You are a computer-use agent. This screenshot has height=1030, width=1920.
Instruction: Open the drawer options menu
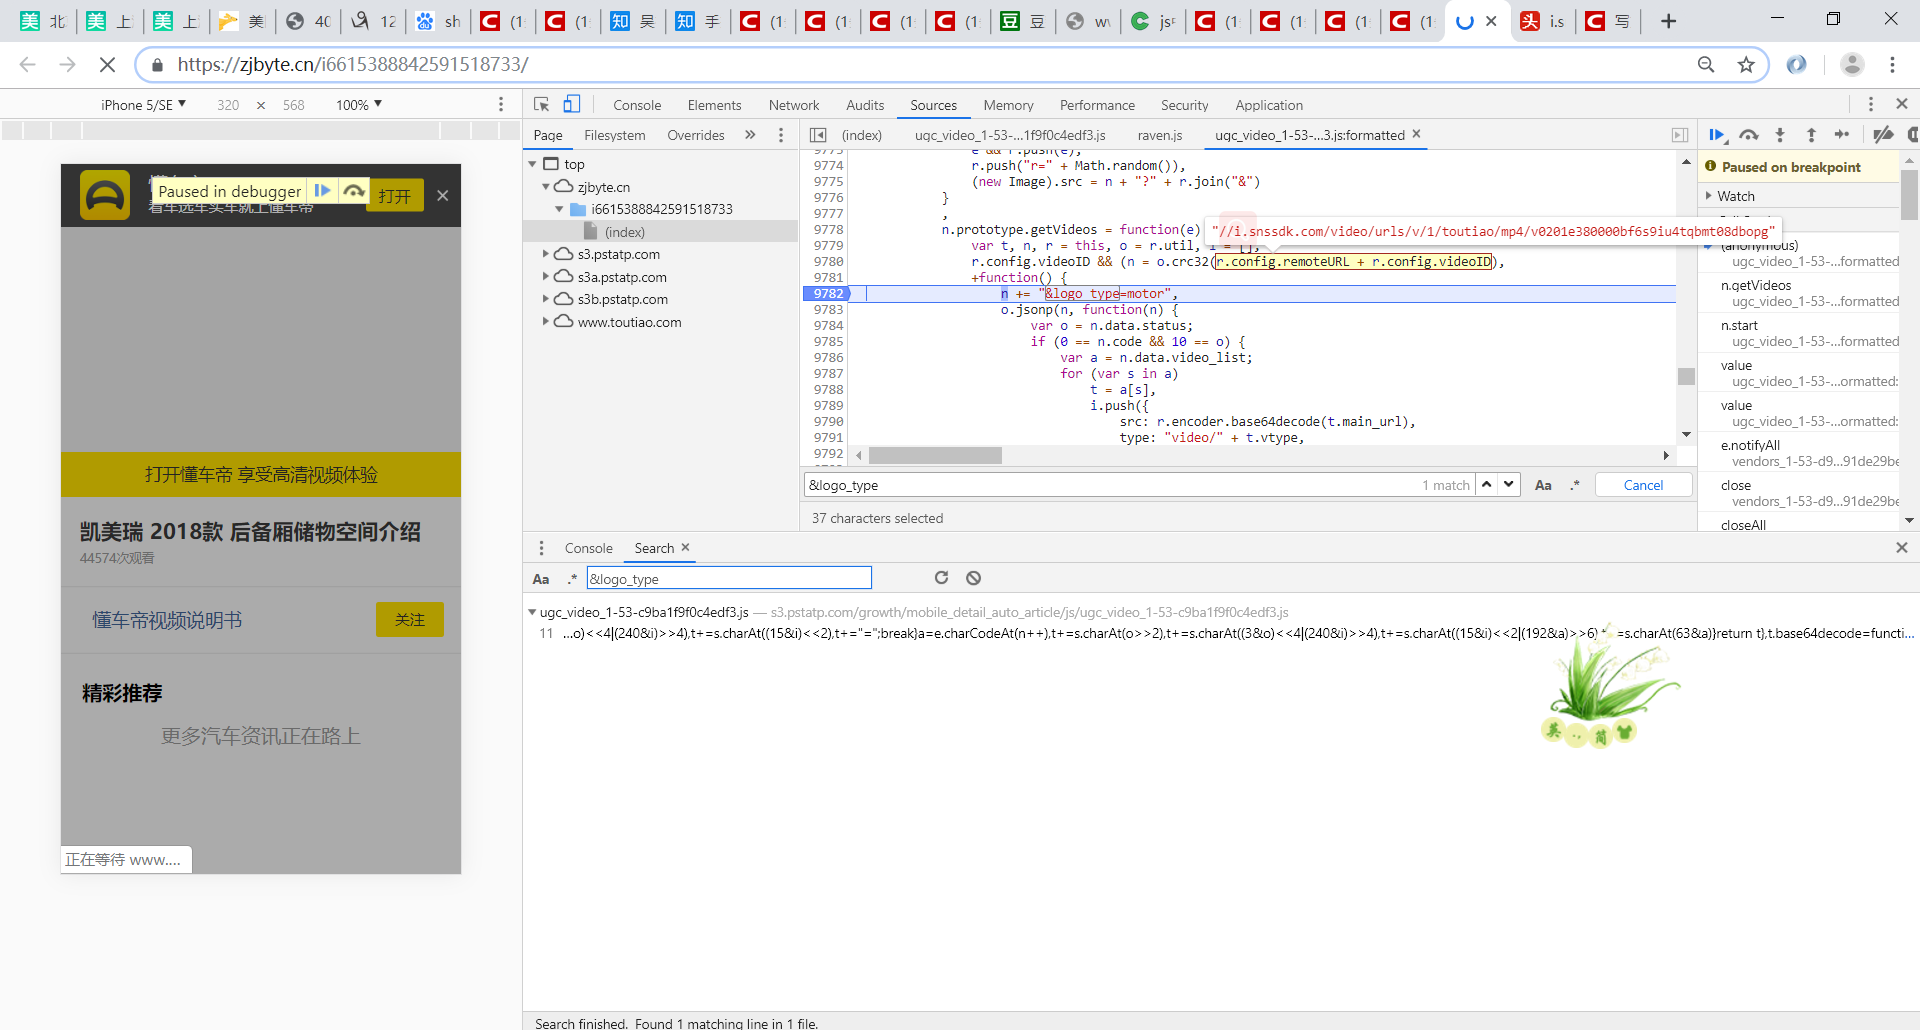click(x=542, y=548)
